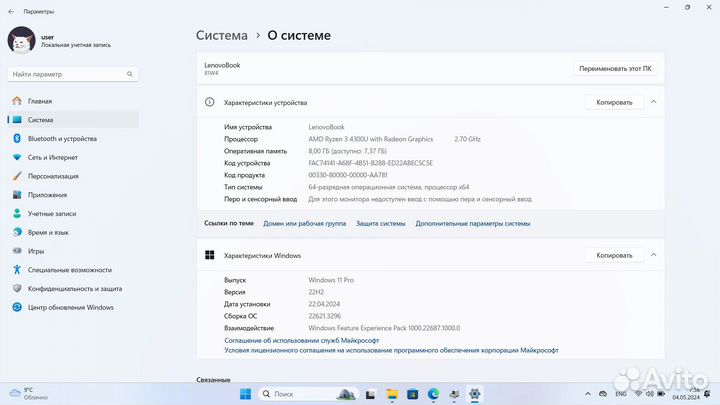
Task: Copy device specifications with Копировать button
Action: pos(614,102)
